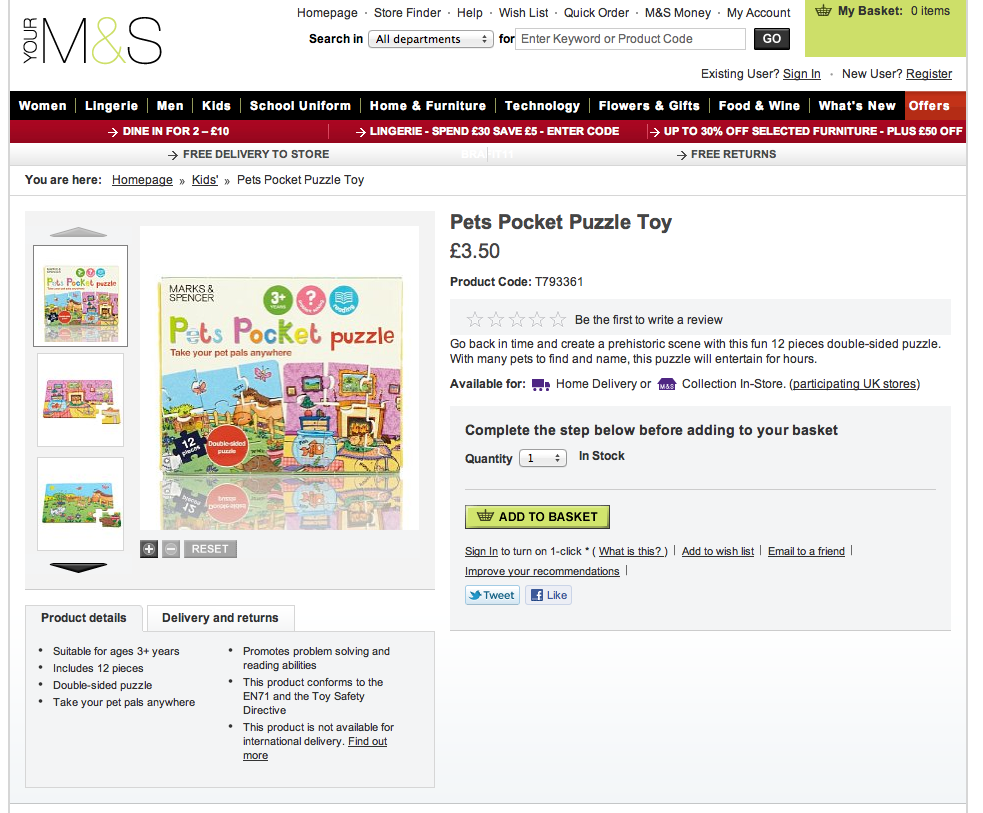Click the What is this? link
The width and height of the screenshot is (983, 813).
(631, 551)
